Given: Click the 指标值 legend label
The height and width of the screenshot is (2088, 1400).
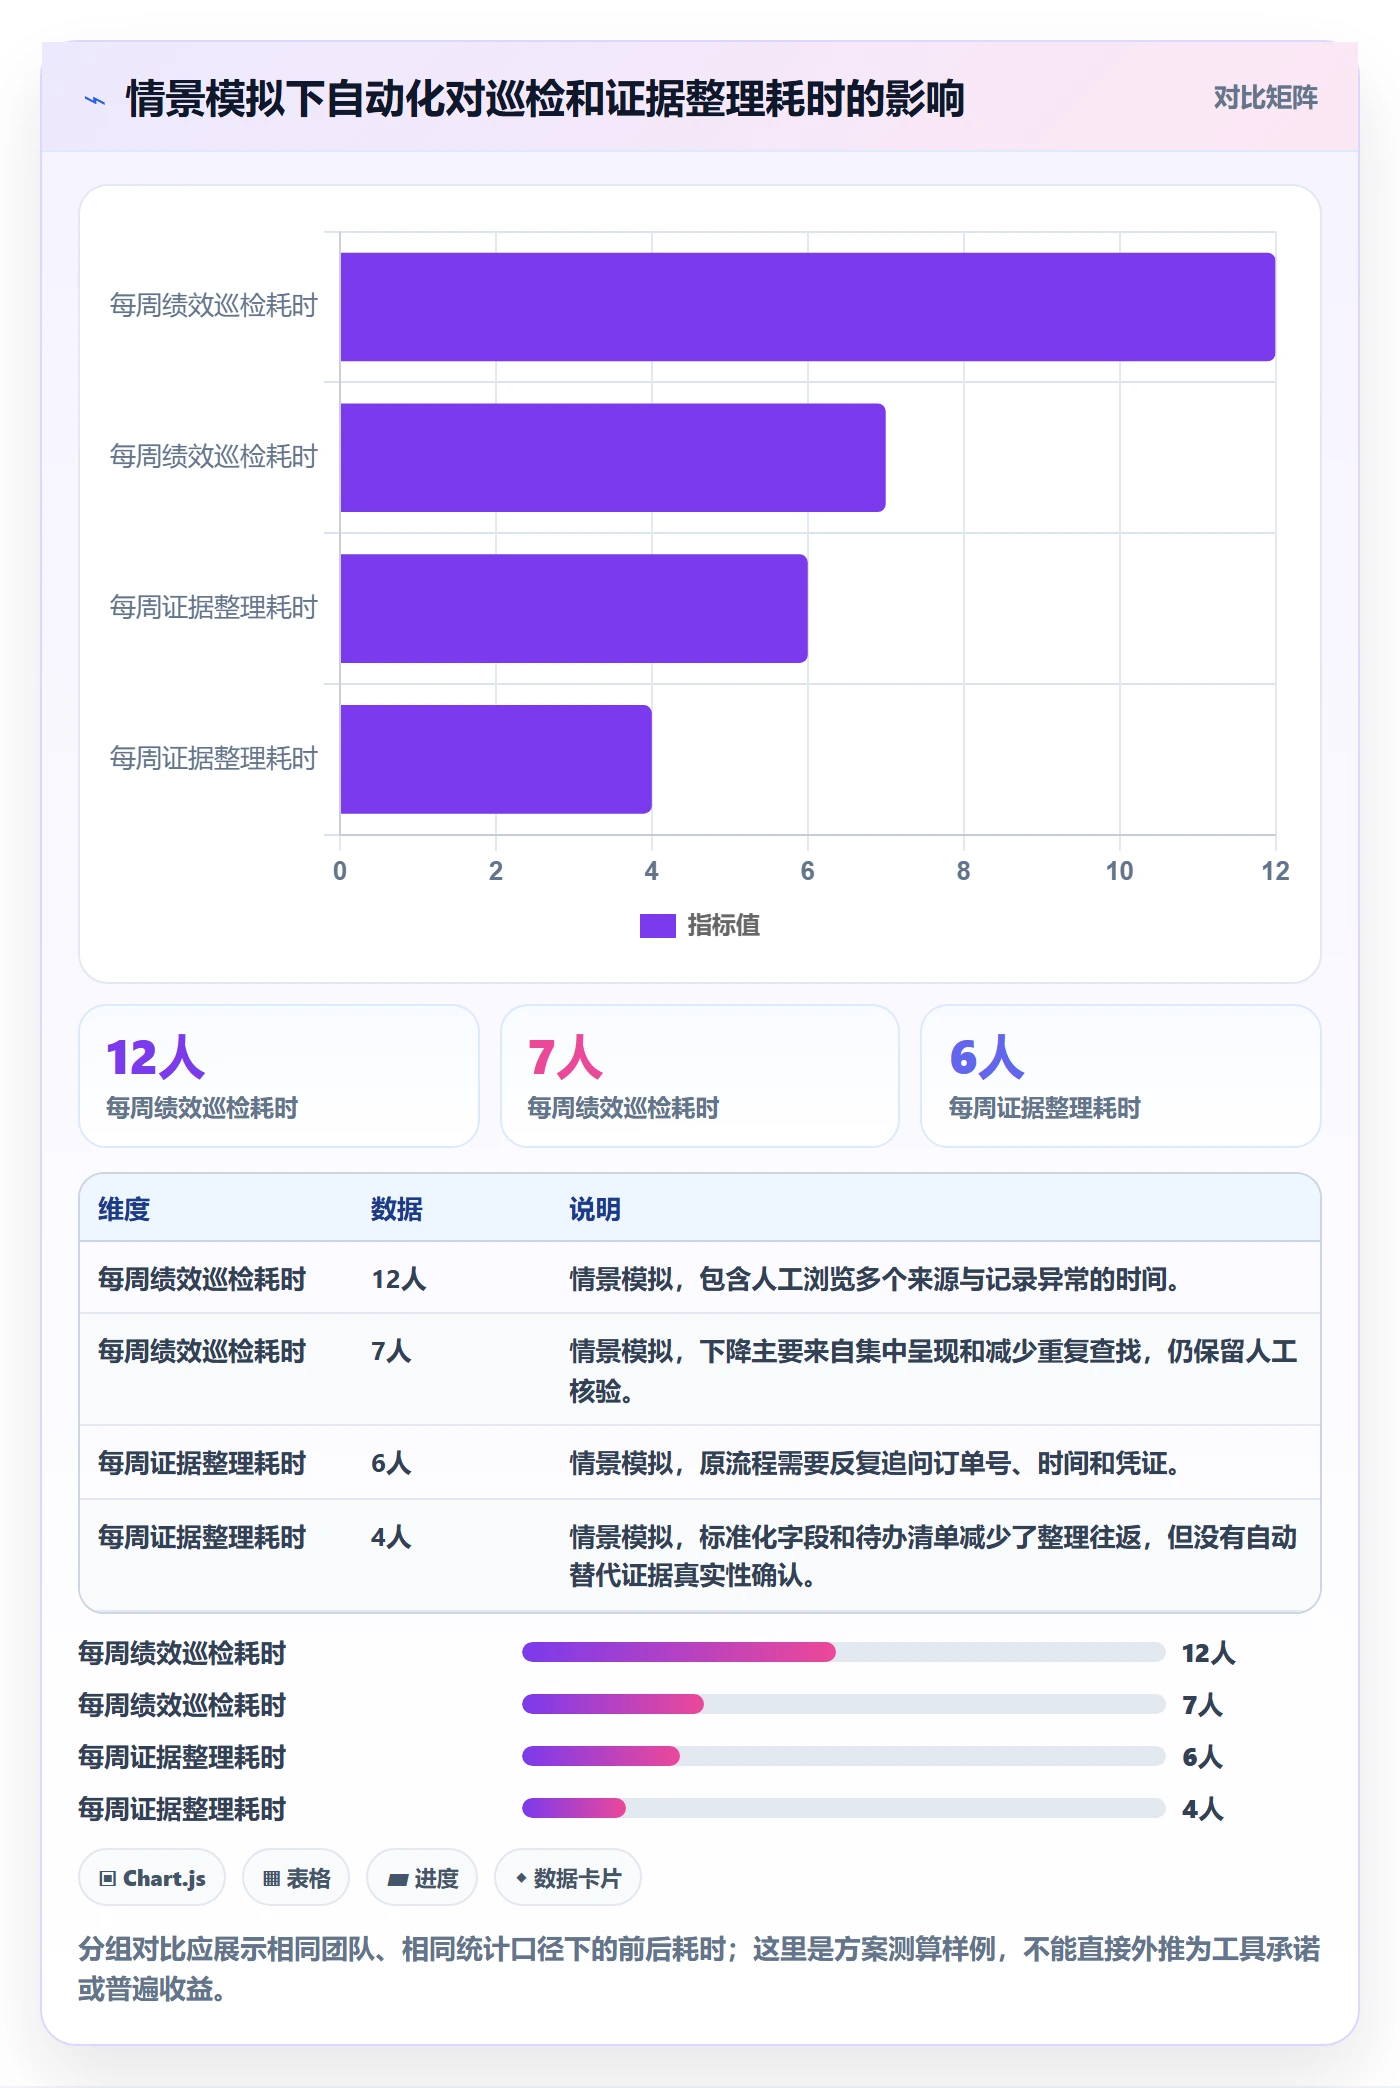Looking at the screenshot, I should [x=723, y=926].
